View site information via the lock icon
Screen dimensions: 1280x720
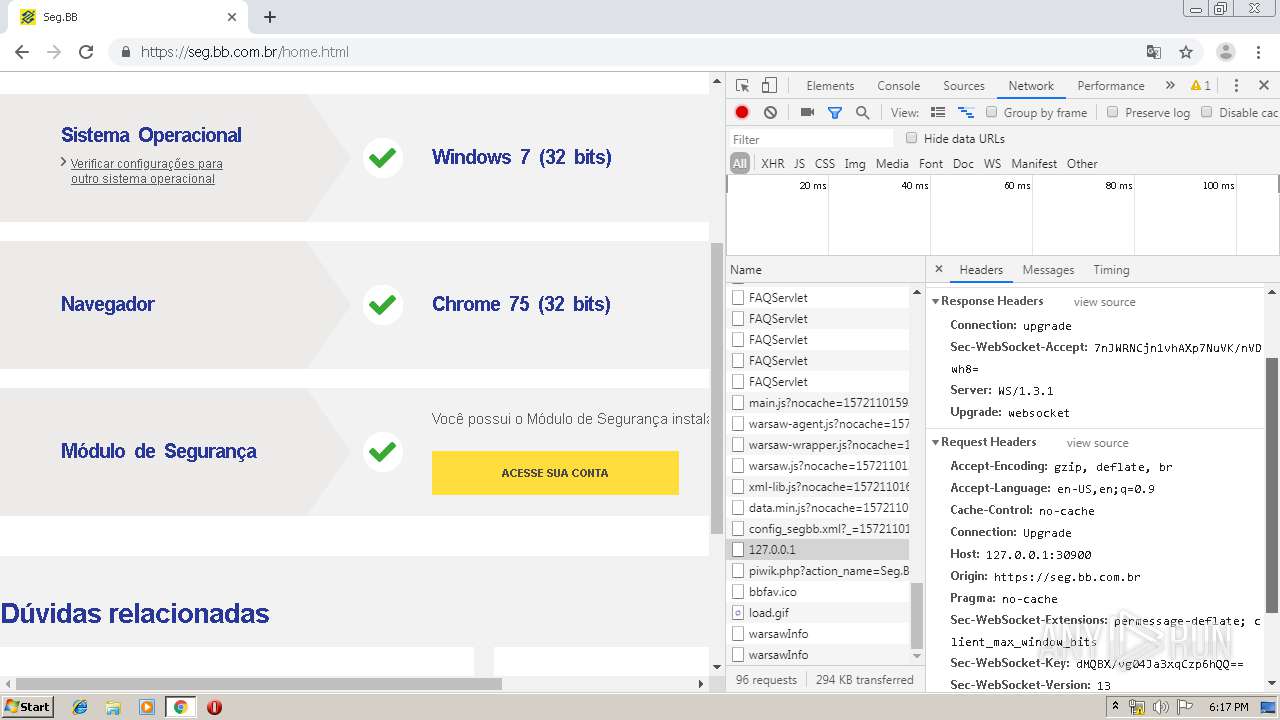125,52
